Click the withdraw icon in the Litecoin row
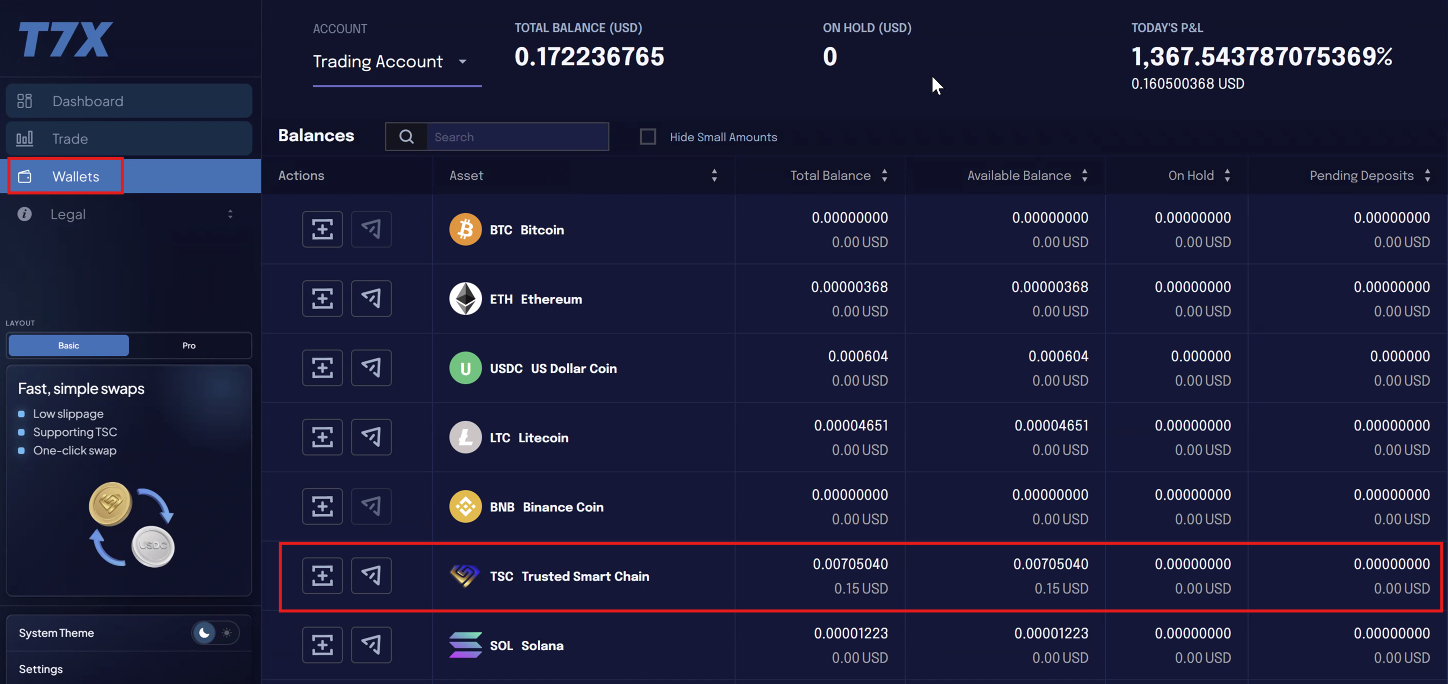Screen dimensions: 1448x684 click(371, 437)
